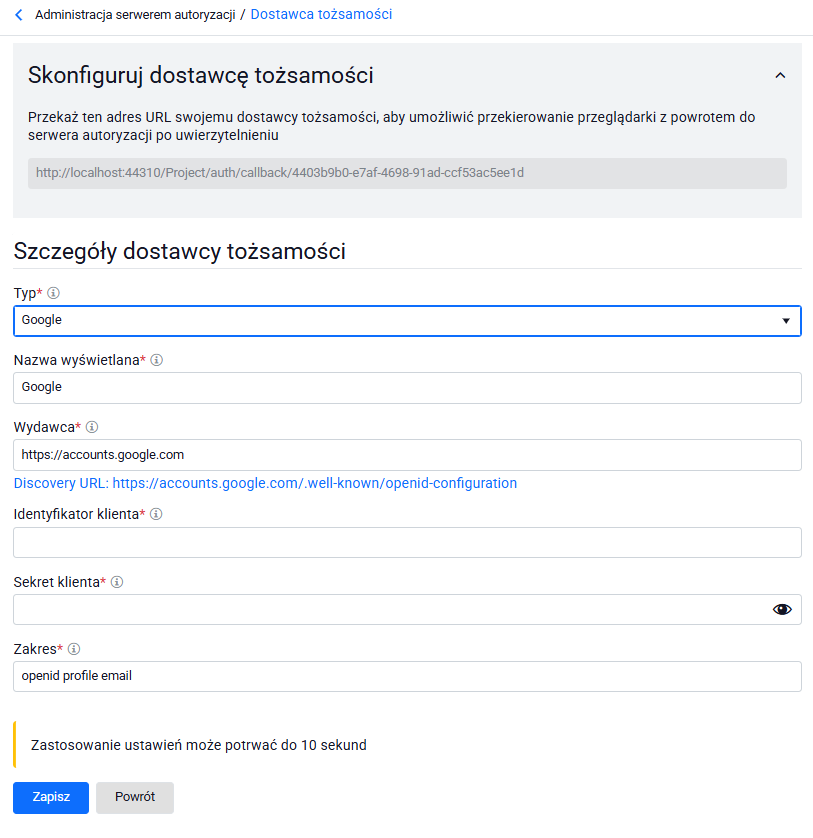
Task: Open the Zakres info icon
Action: point(74,649)
